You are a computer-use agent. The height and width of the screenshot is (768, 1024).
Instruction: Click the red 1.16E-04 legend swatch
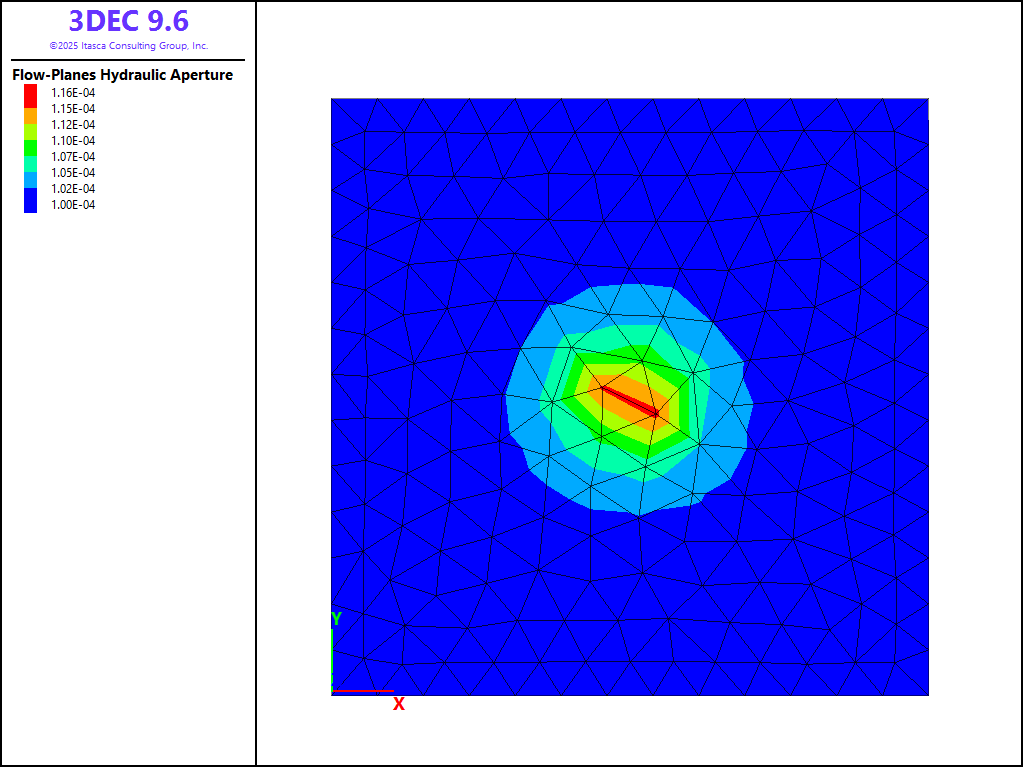(30, 92)
